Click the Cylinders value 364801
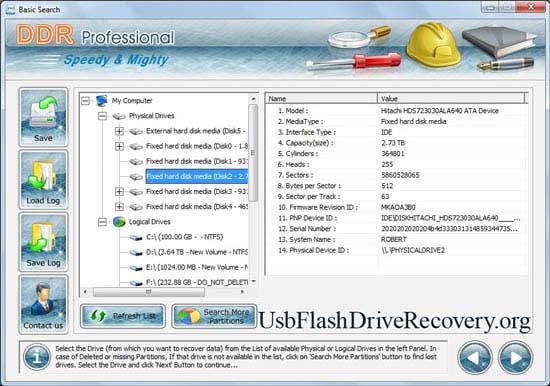Viewport: 550px width, 386px height. click(393, 154)
